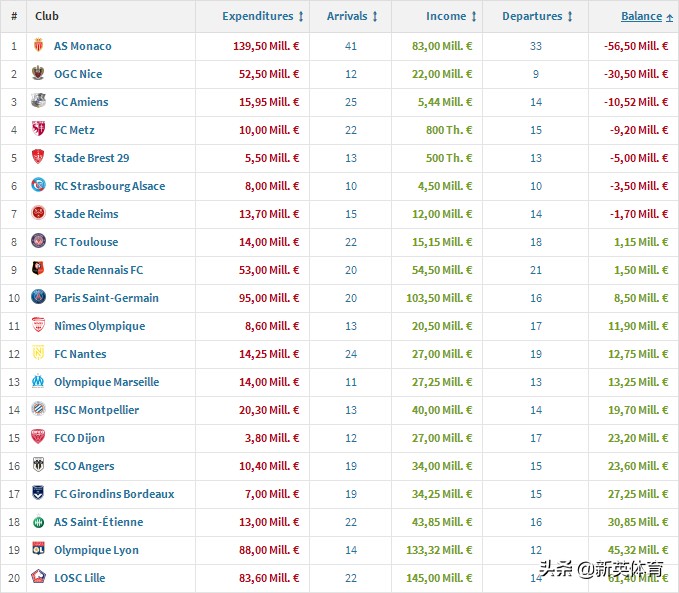Open the HSC Montpellier club link
Viewport: 679px width, 593px height.
pyautogui.click(x=96, y=410)
